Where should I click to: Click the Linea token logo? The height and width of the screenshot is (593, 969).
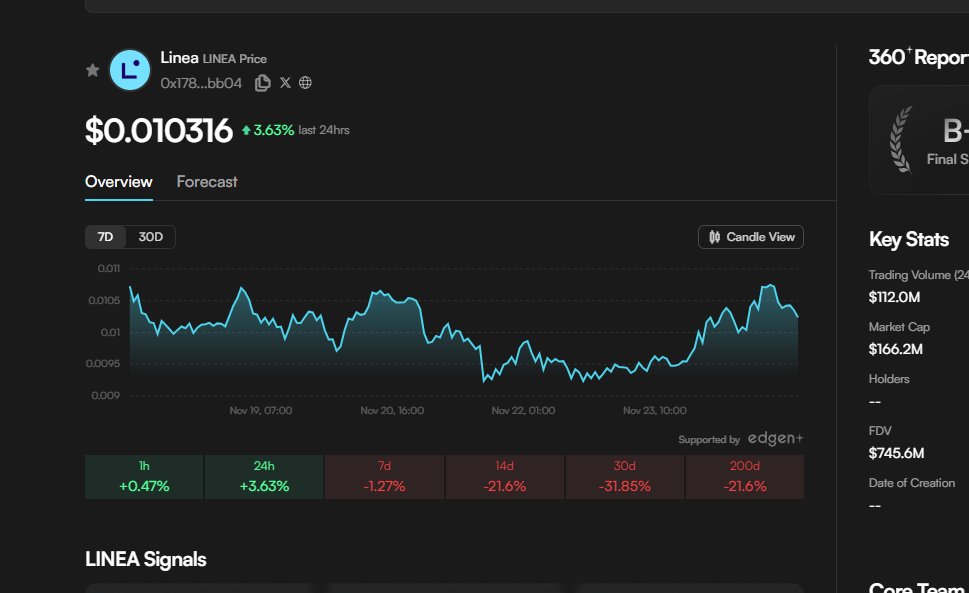[129, 70]
